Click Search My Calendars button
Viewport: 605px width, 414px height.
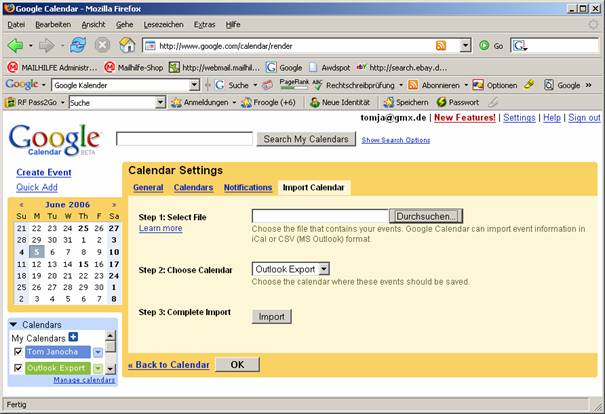click(306, 139)
